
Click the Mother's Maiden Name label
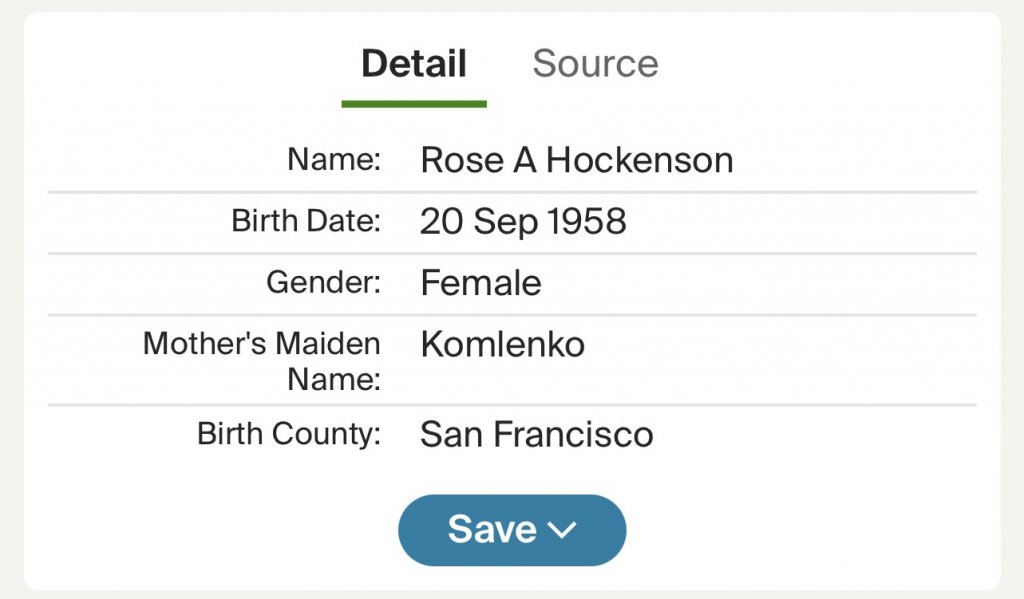(x=262, y=360)
